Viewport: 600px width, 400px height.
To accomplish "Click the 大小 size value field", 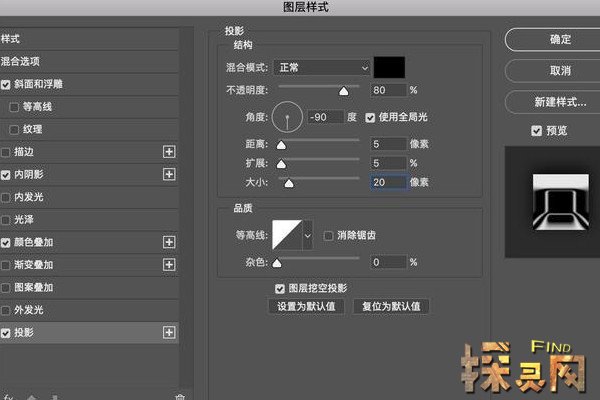I will pos(387,182).
